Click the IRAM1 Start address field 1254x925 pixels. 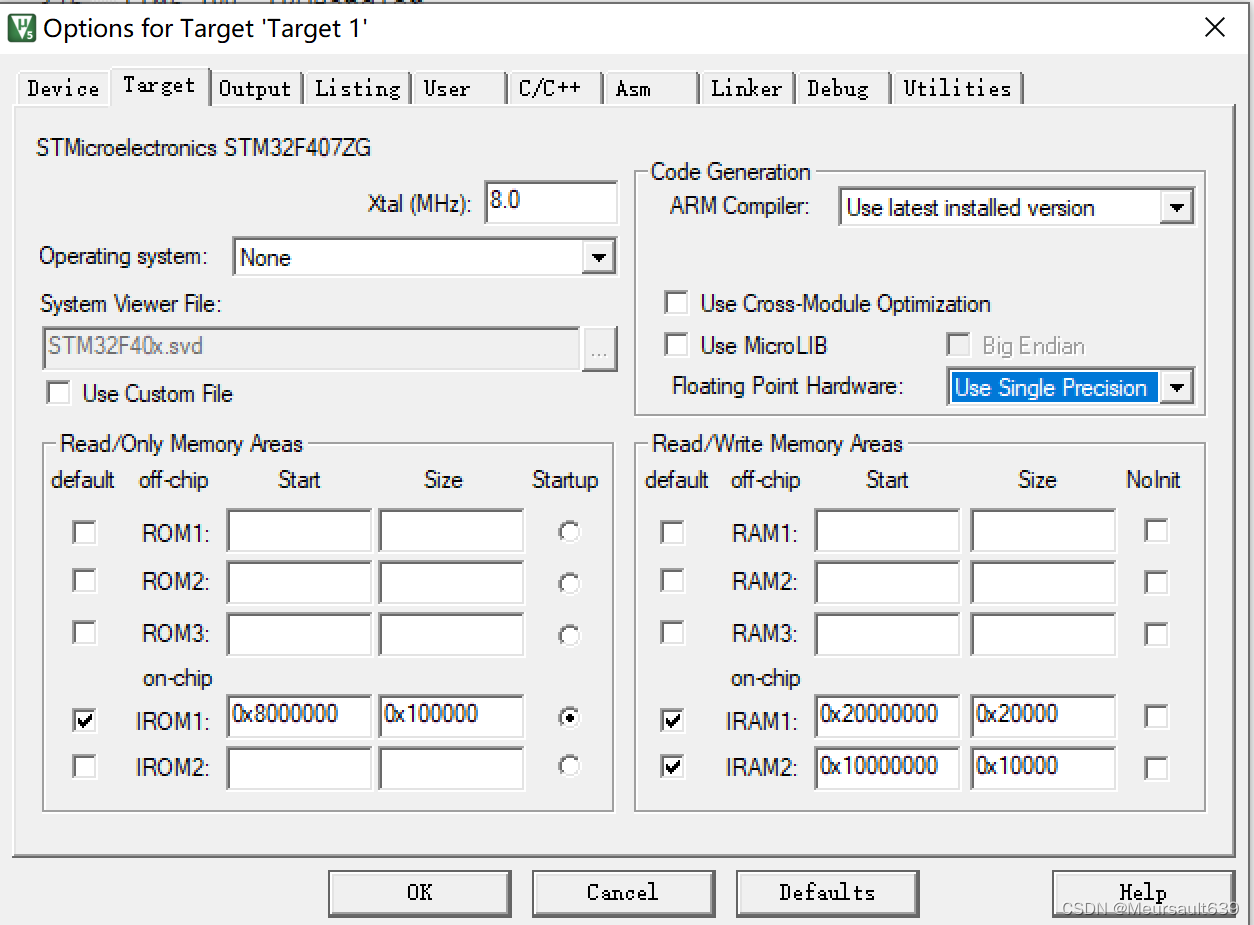pyautogui.click(x=887, y=716)
